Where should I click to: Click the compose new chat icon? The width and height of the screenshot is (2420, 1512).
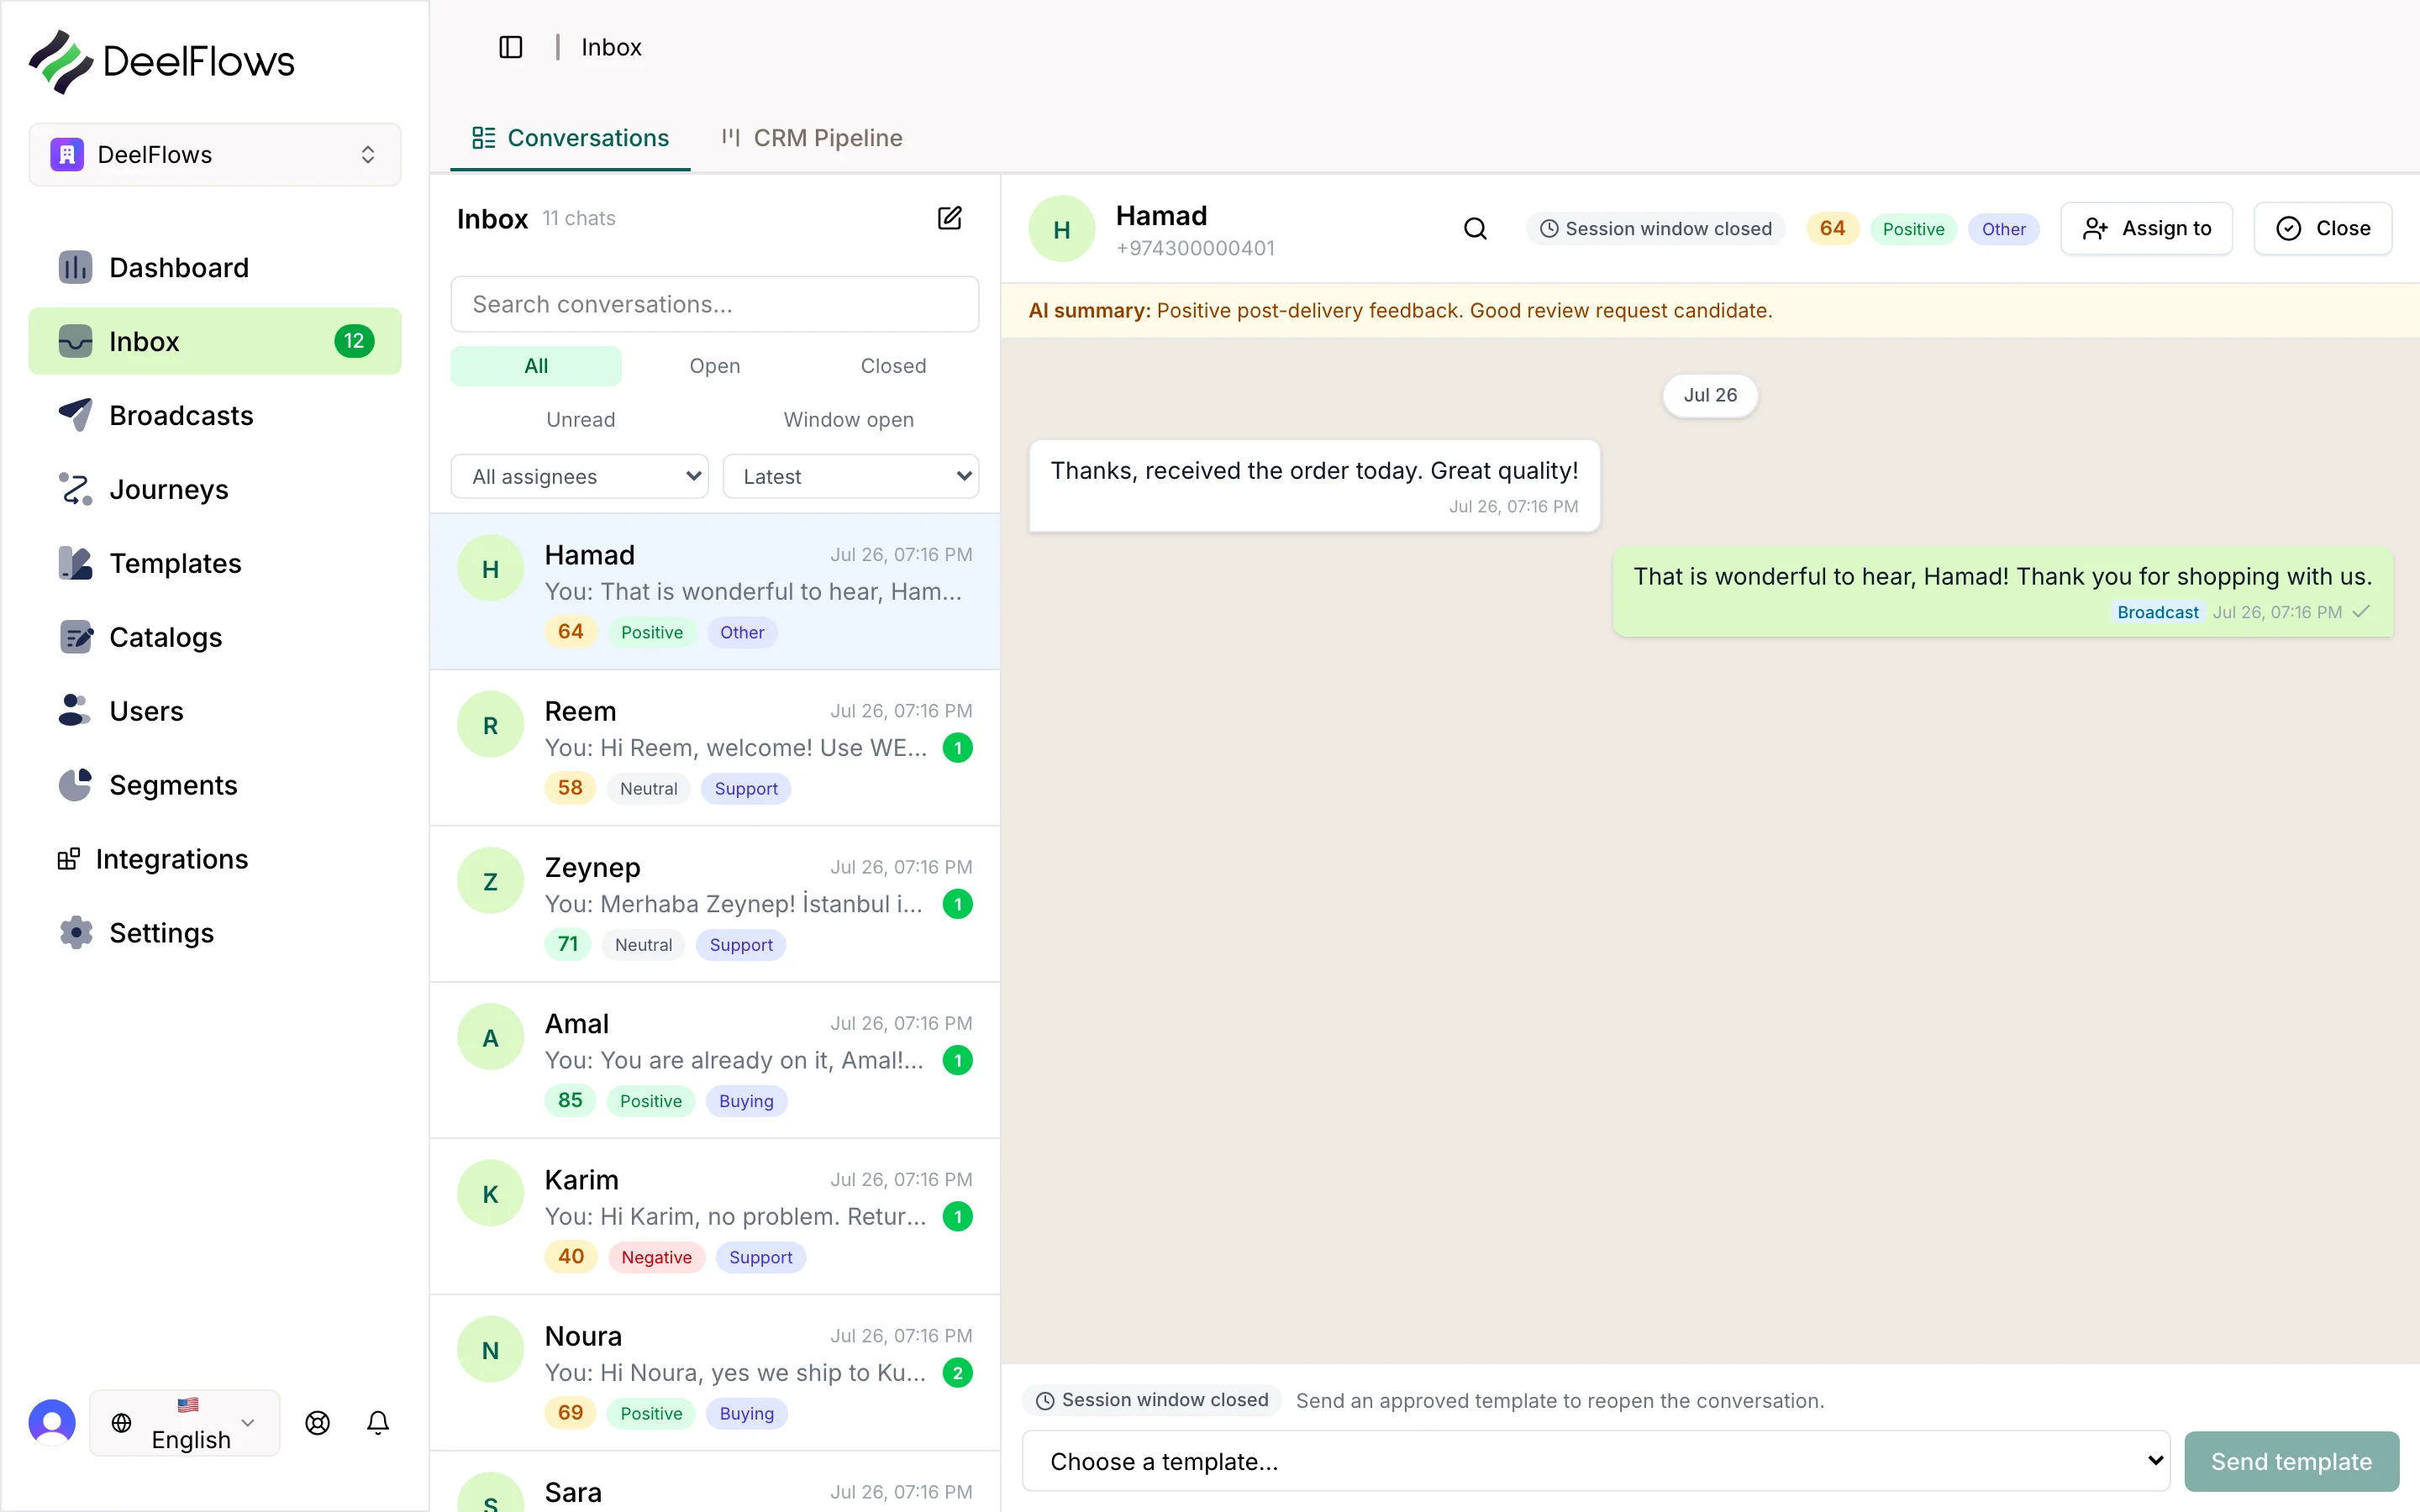(x=949, y=218)
